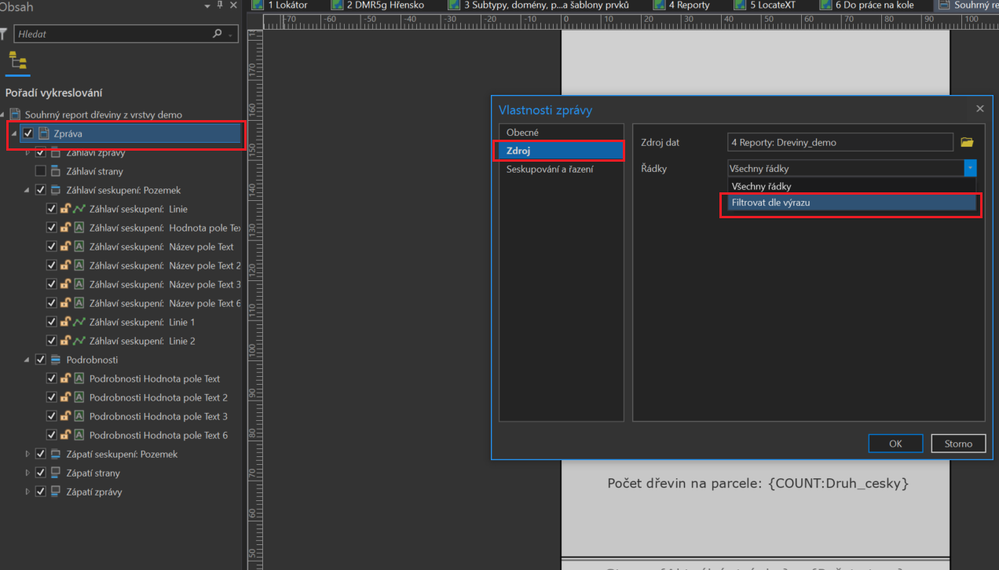Image resolution: width=999 pixels, height=570 pixels.
Task: Click text icon of Podrobnosti Hodnota pole Text
Action: coord(79,378)
